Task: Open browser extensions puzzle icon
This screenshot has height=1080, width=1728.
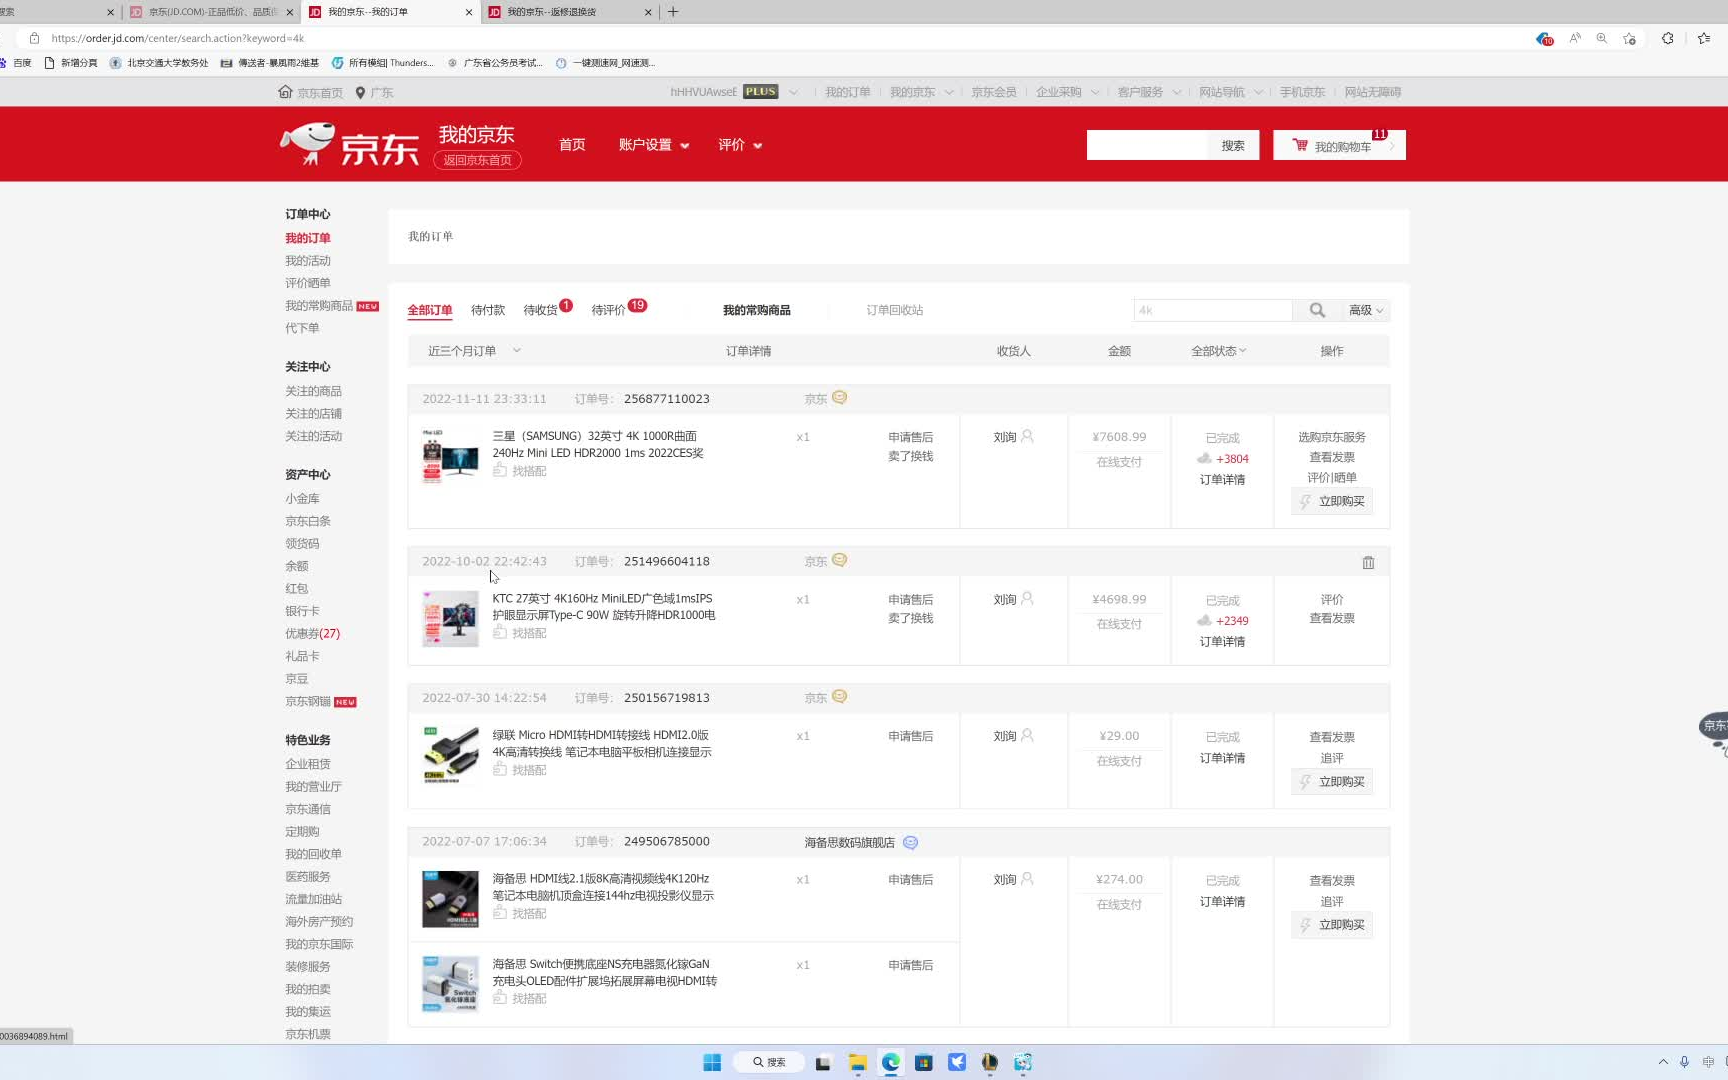Action: [x=1667, y=38]
